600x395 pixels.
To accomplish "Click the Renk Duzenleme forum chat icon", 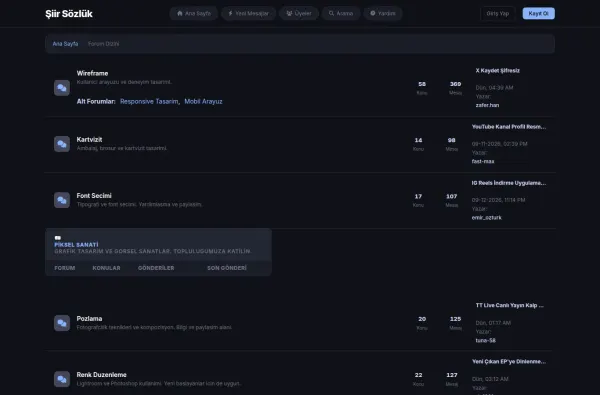I will click(62, 379).
